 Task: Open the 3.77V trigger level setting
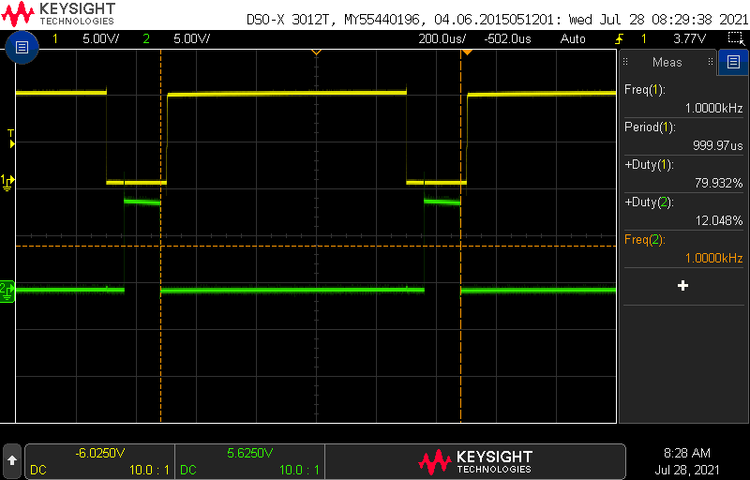click(693, 38)
